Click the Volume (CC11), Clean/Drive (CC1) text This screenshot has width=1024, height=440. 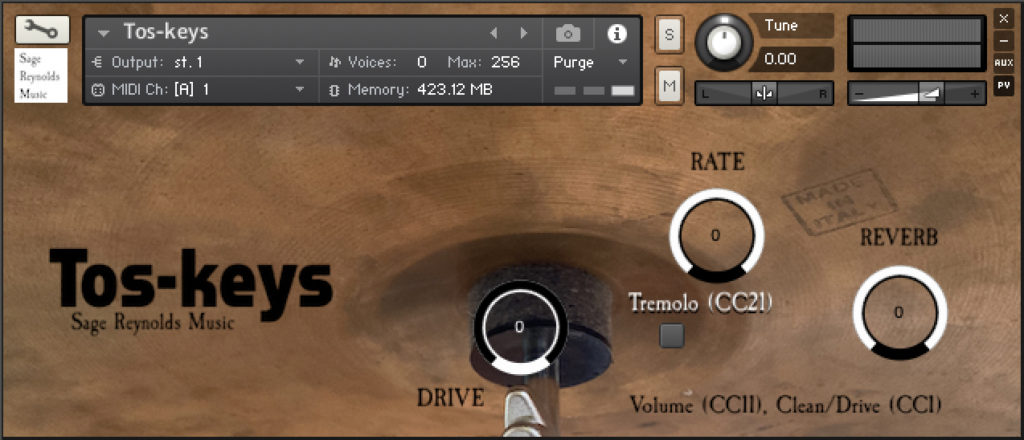point(786,405)
